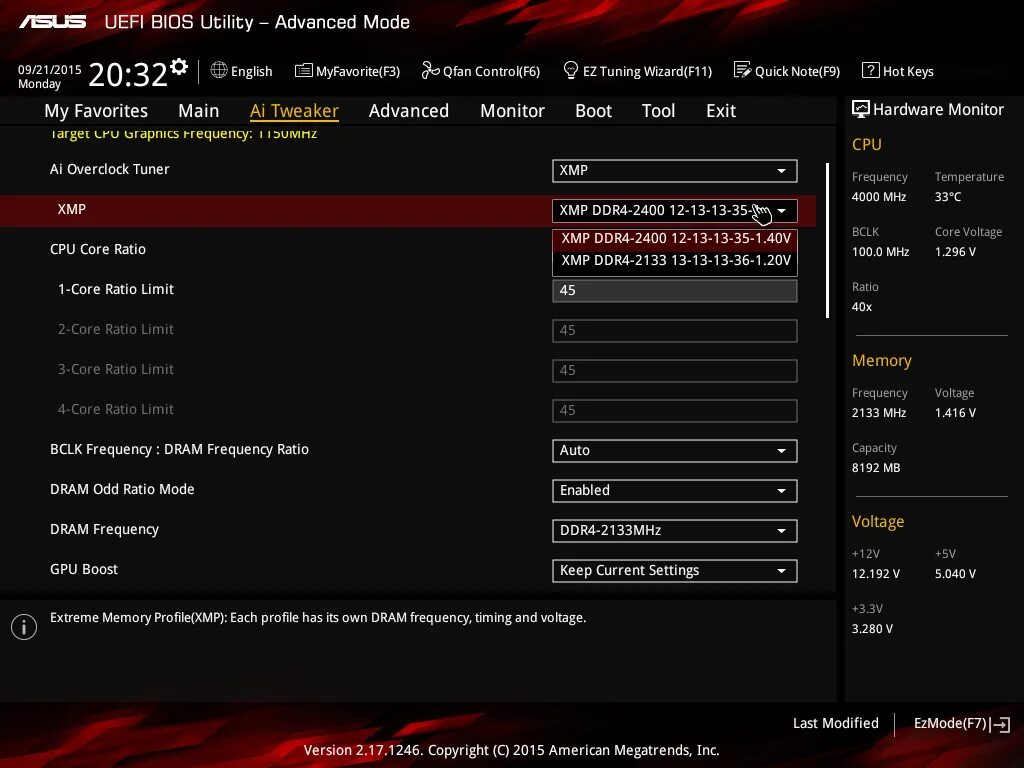Expand Ai Overclock Tuner dropdown
The width and height of the screenshot is (1024, 768).
tap(675, 170)
